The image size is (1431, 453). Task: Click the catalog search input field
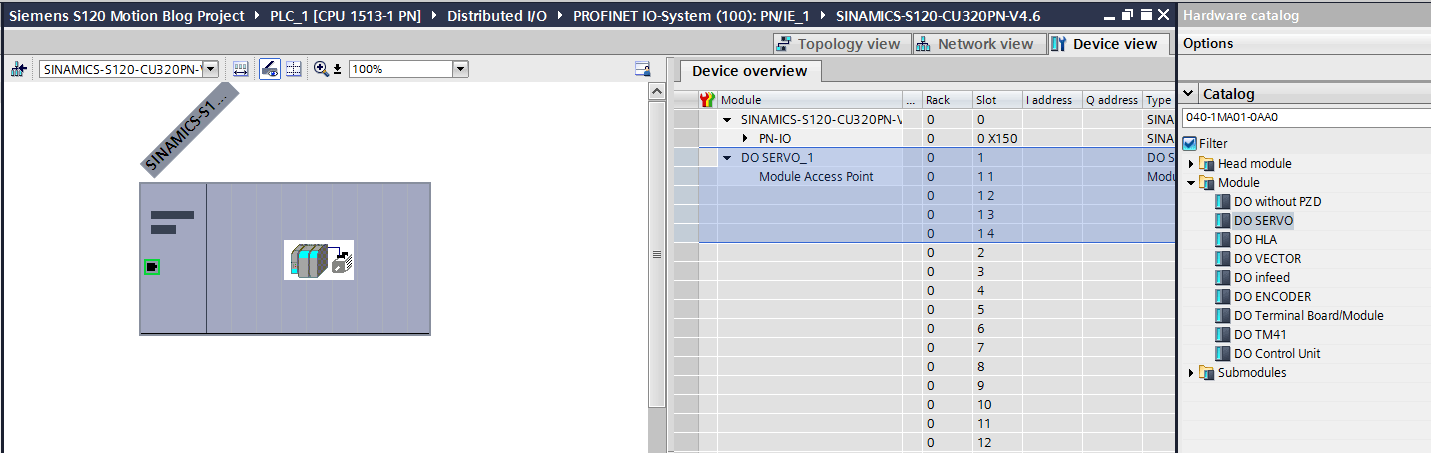[x=1305, y=117]
